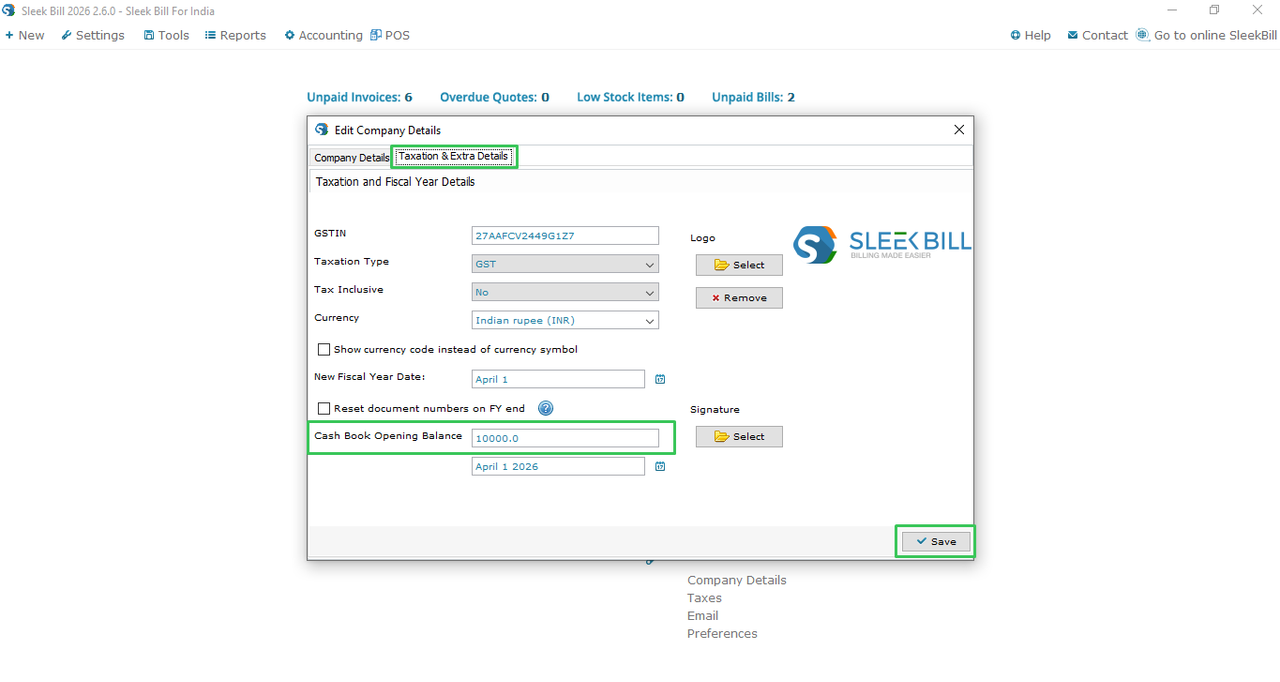This screenshot has height=682, width=1280.
Task: Select the Taxation & Extra Details tab
Action: point(454,156)
